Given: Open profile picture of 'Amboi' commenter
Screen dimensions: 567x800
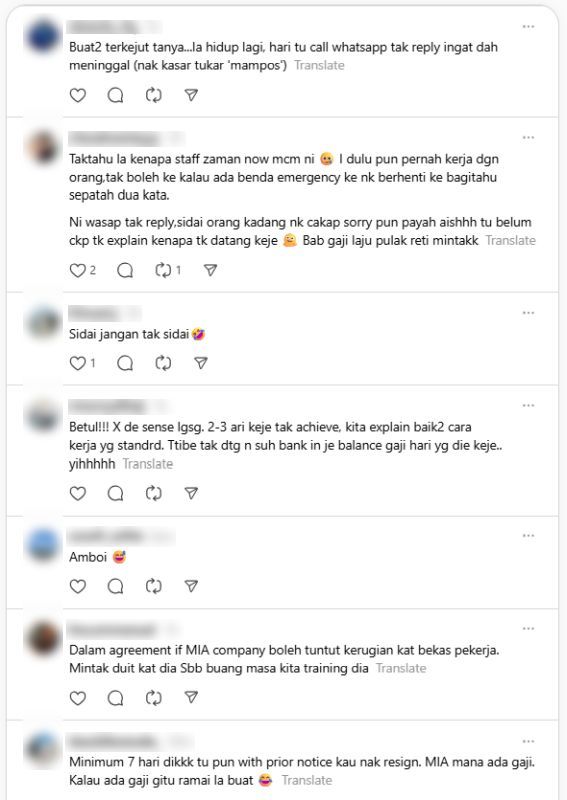Looking at the screenshot, I should point(43,545).
